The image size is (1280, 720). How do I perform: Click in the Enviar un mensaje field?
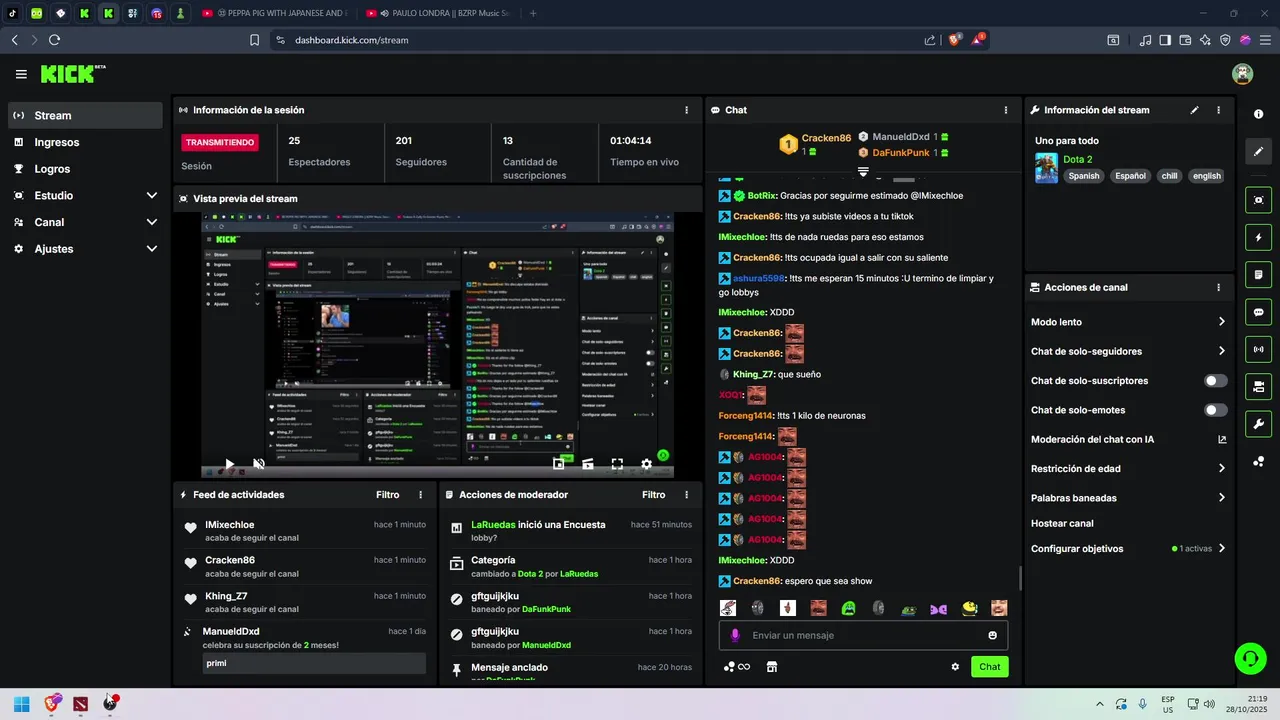click(863, 635)
